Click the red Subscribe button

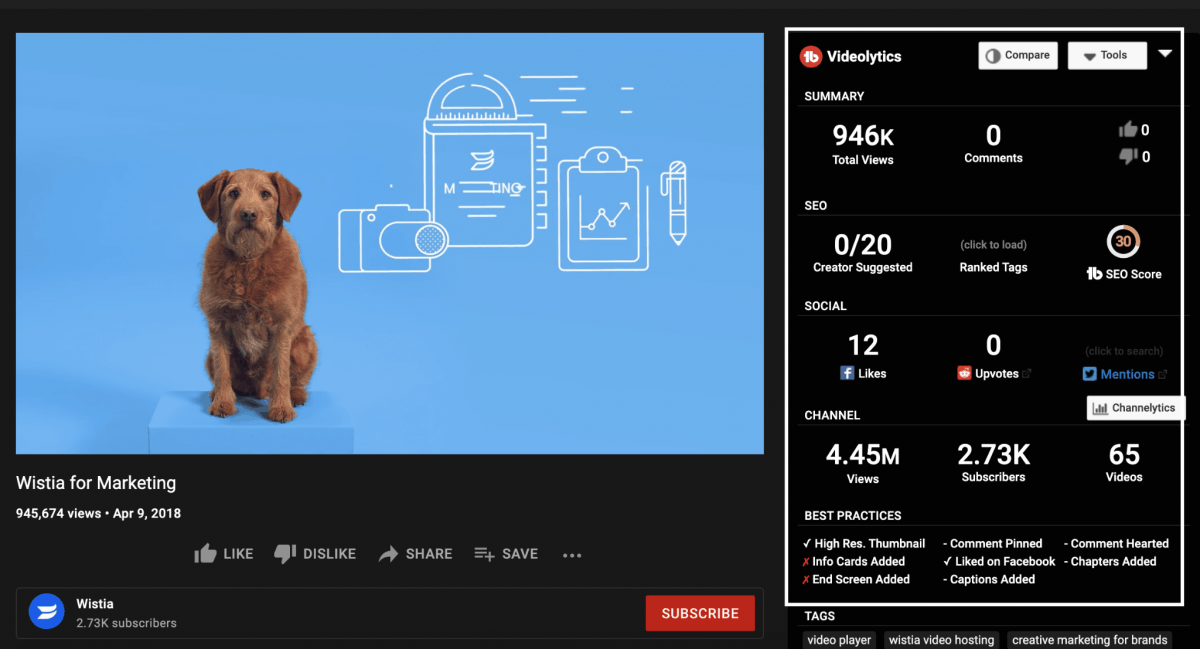click(700, 613)
